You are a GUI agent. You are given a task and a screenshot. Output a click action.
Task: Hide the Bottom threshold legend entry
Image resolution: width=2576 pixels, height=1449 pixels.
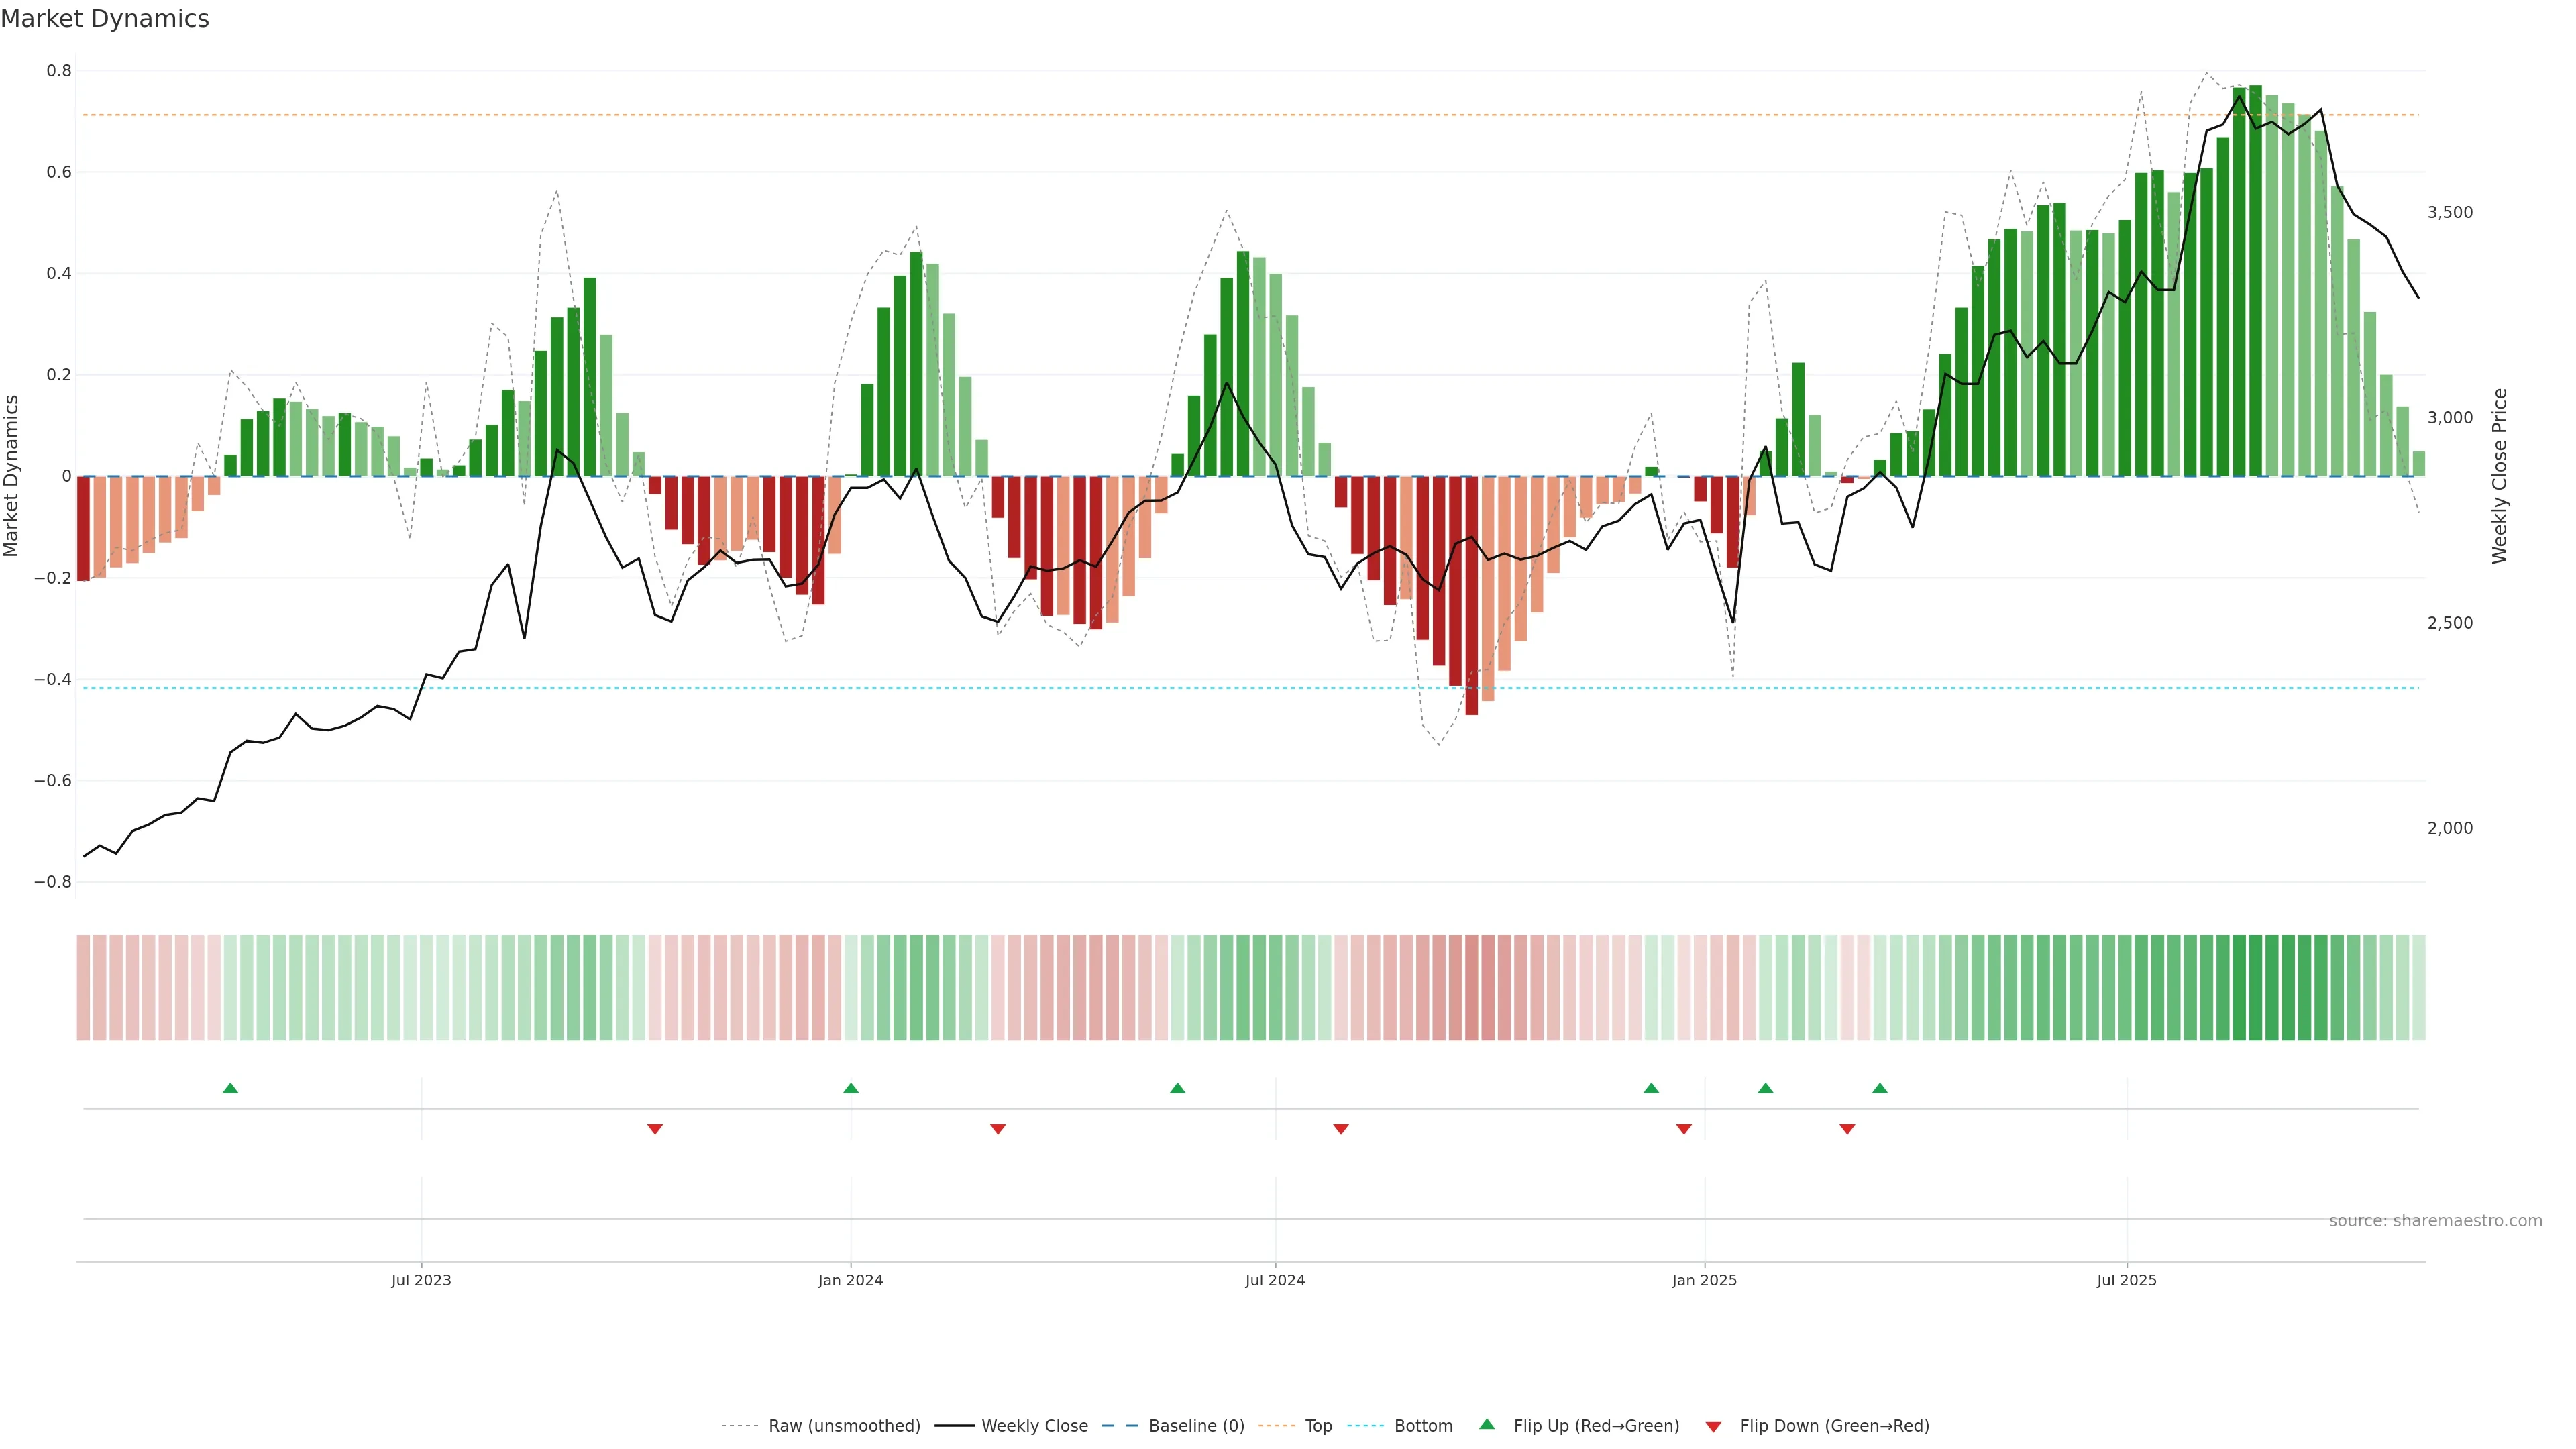tap(1423, 1426)
